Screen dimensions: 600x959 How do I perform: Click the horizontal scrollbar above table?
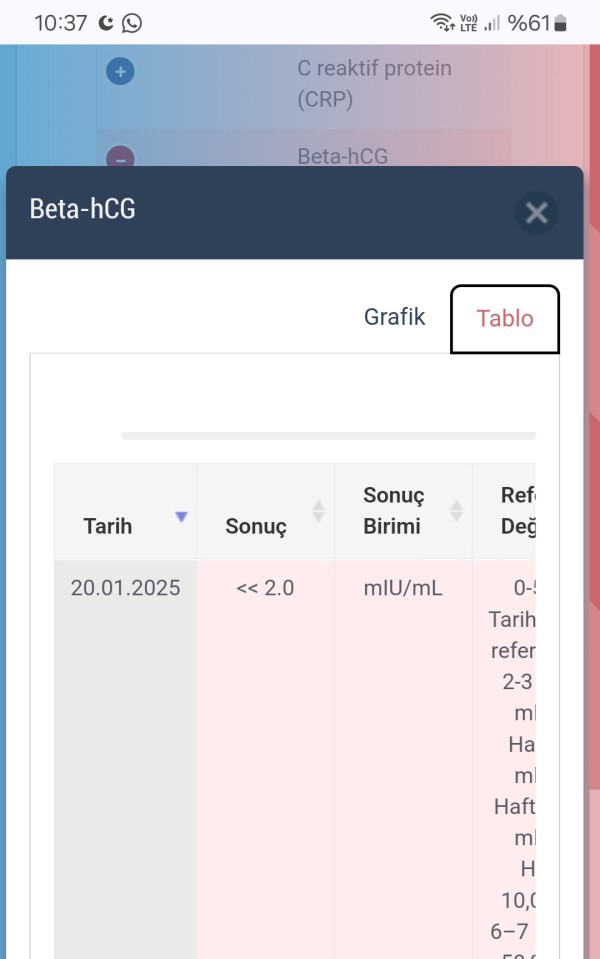[x=328, y=435]
